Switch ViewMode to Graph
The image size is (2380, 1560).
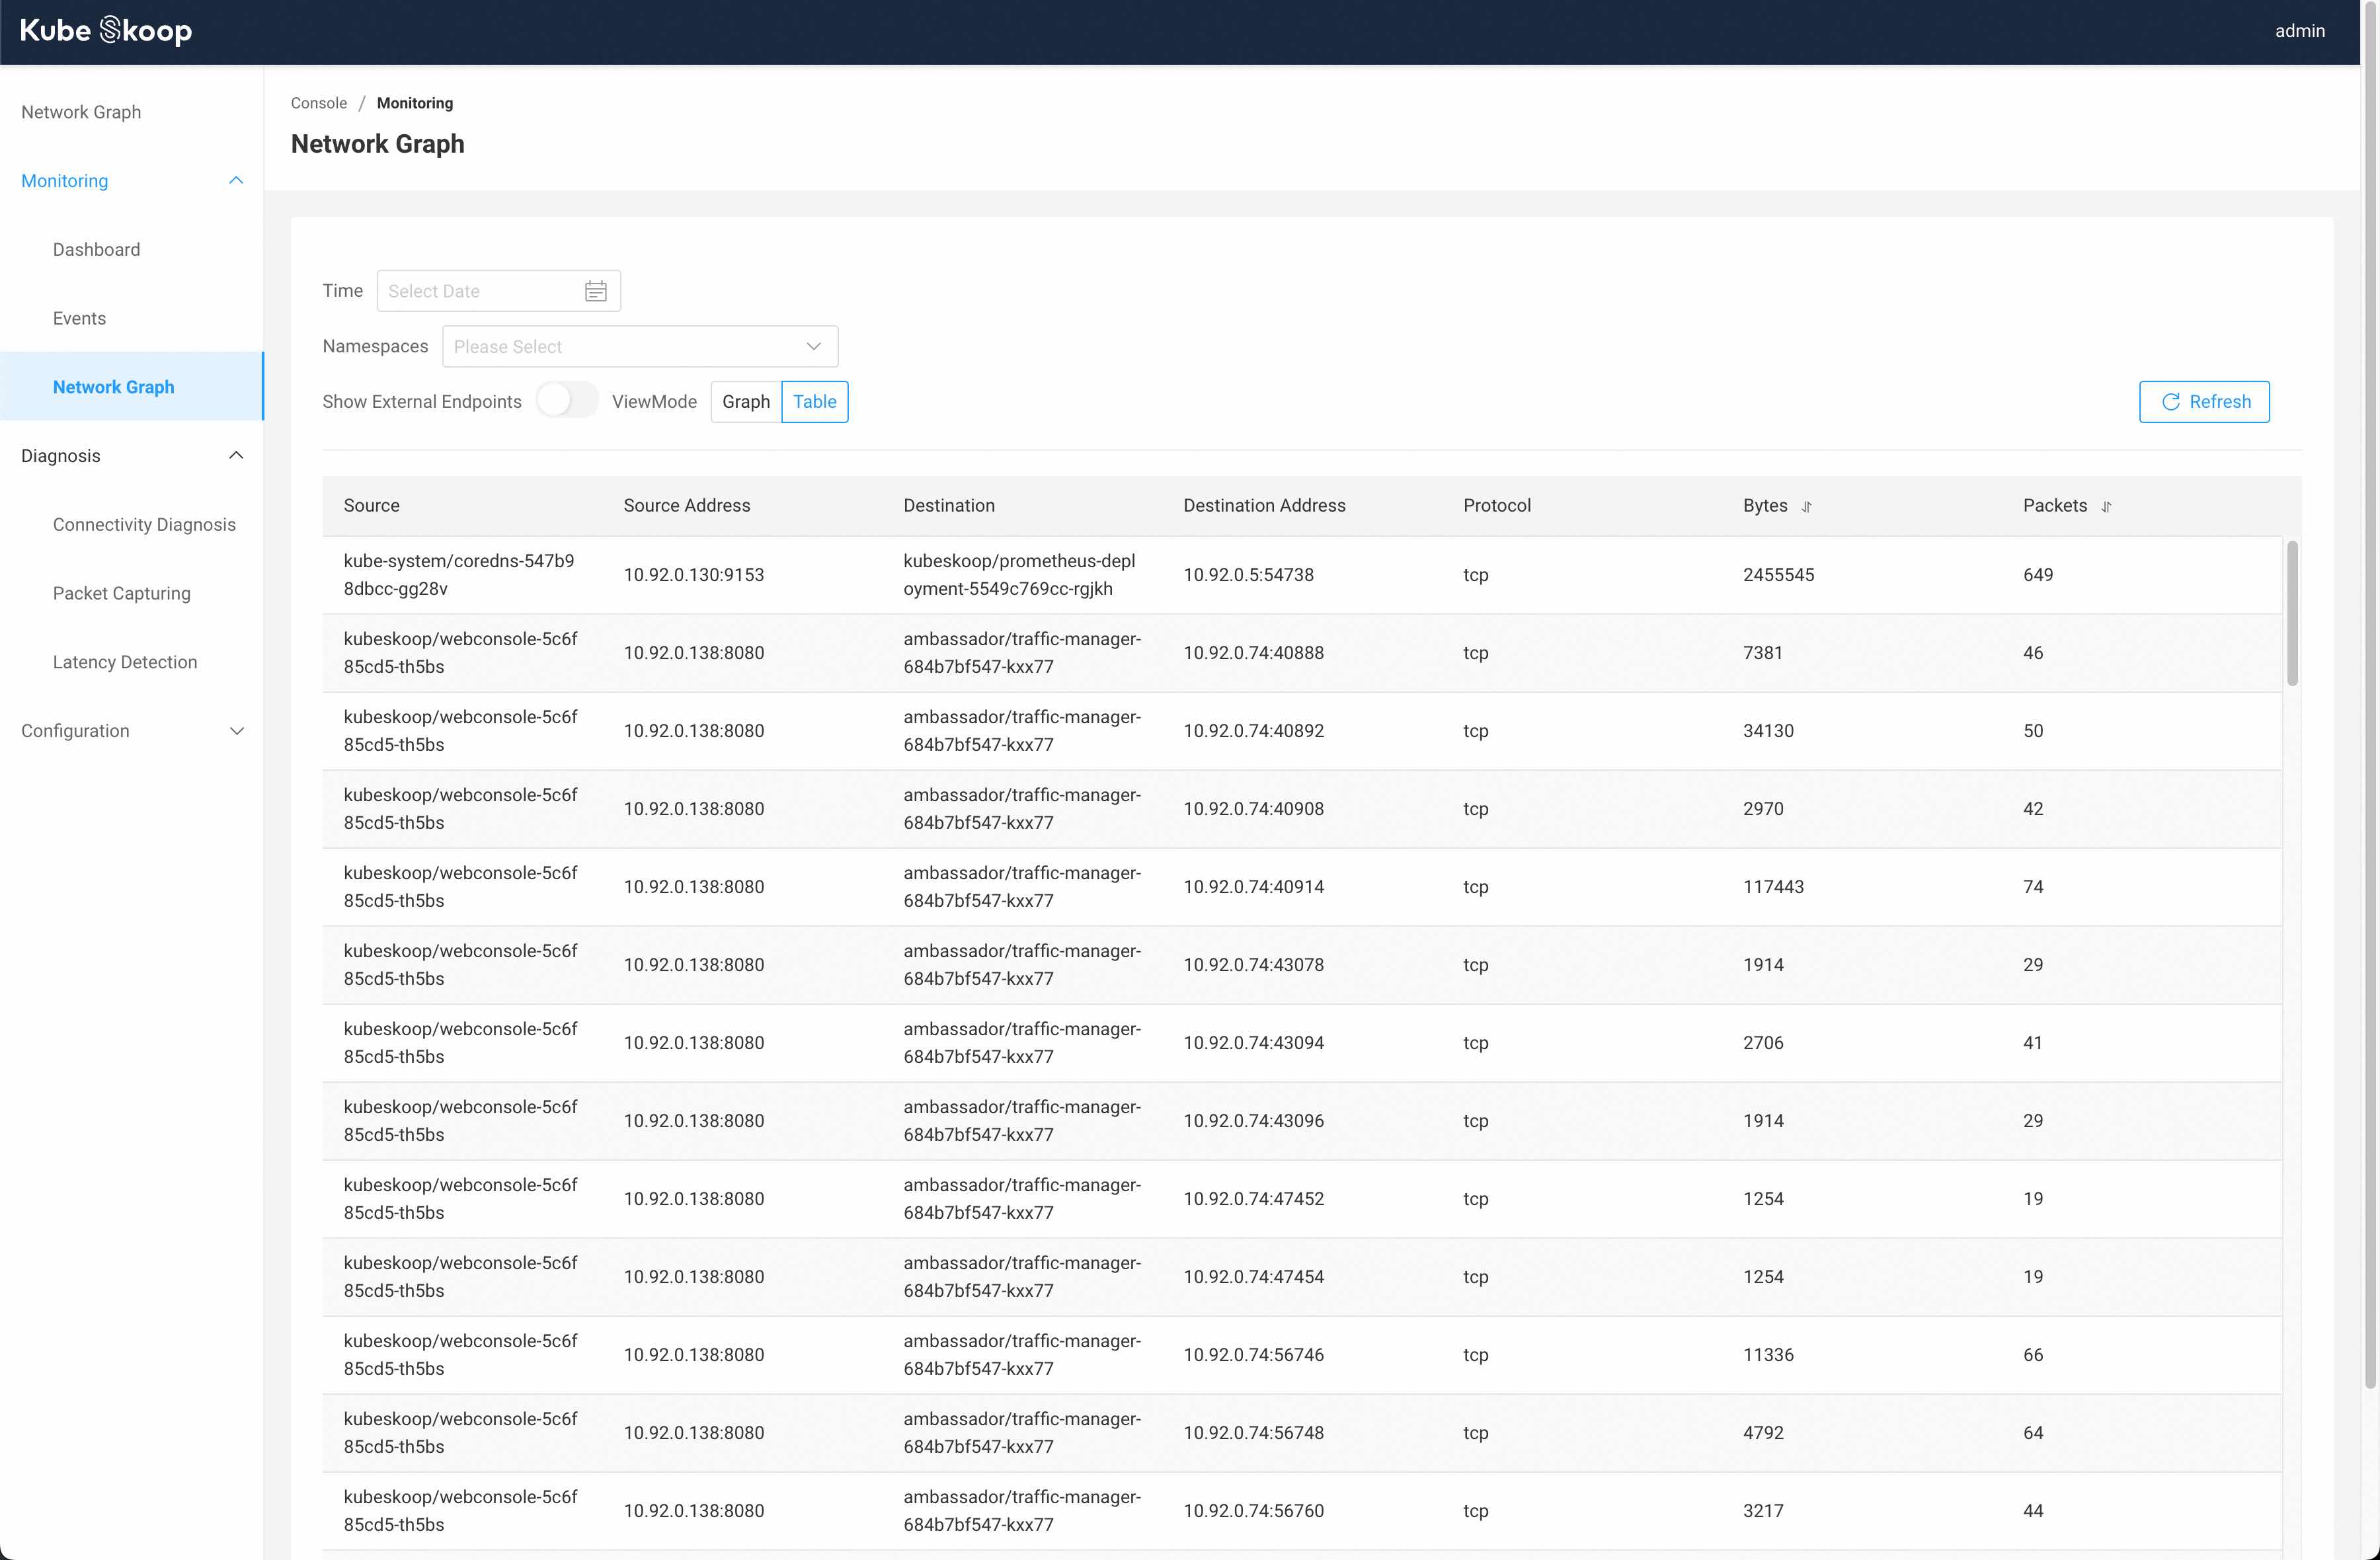[745, 402]
